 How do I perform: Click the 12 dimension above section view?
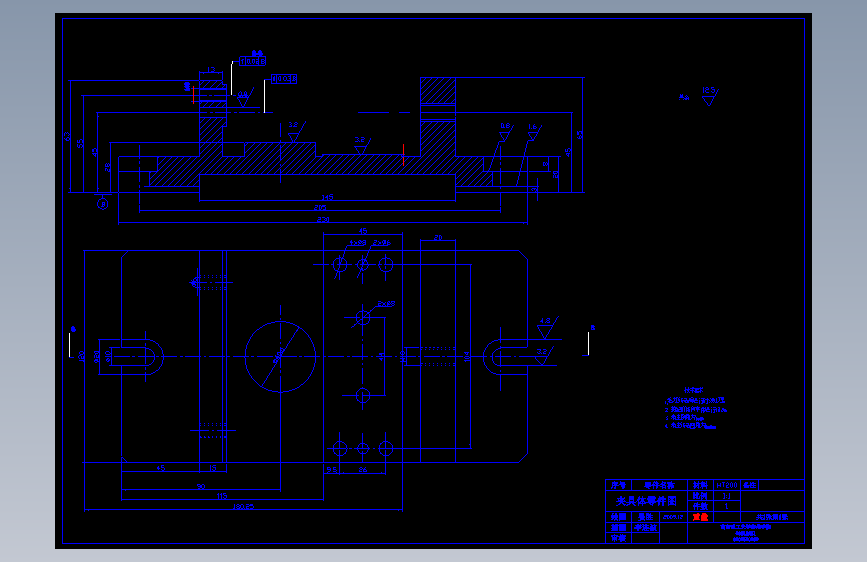pos(211,70)
